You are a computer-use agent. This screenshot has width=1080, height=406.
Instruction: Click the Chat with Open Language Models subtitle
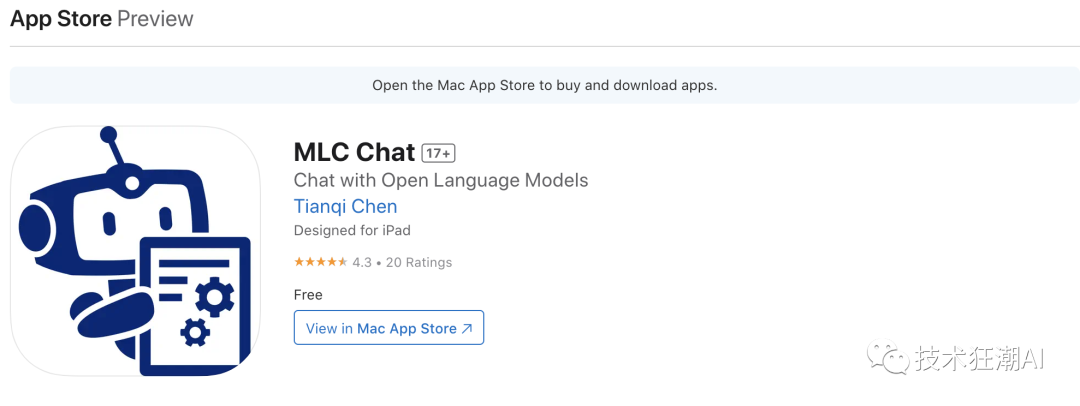(440, 181)
